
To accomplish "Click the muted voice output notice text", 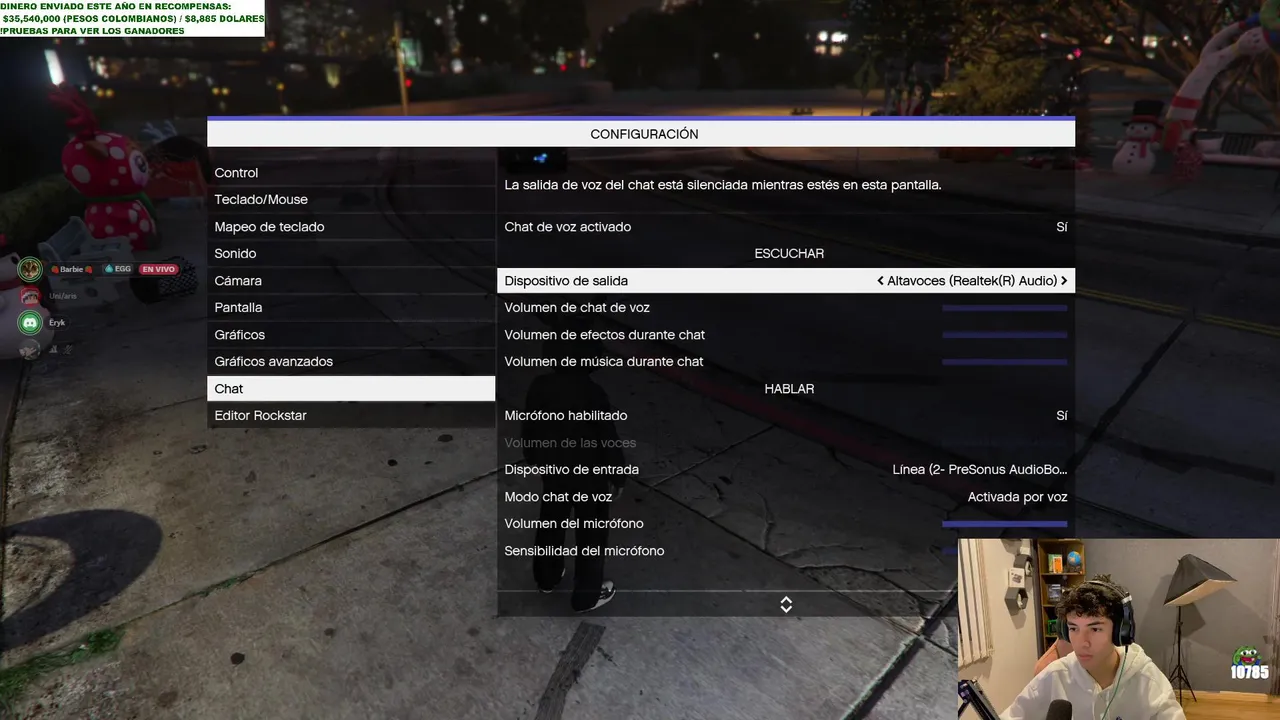I will tap(723, 185).
